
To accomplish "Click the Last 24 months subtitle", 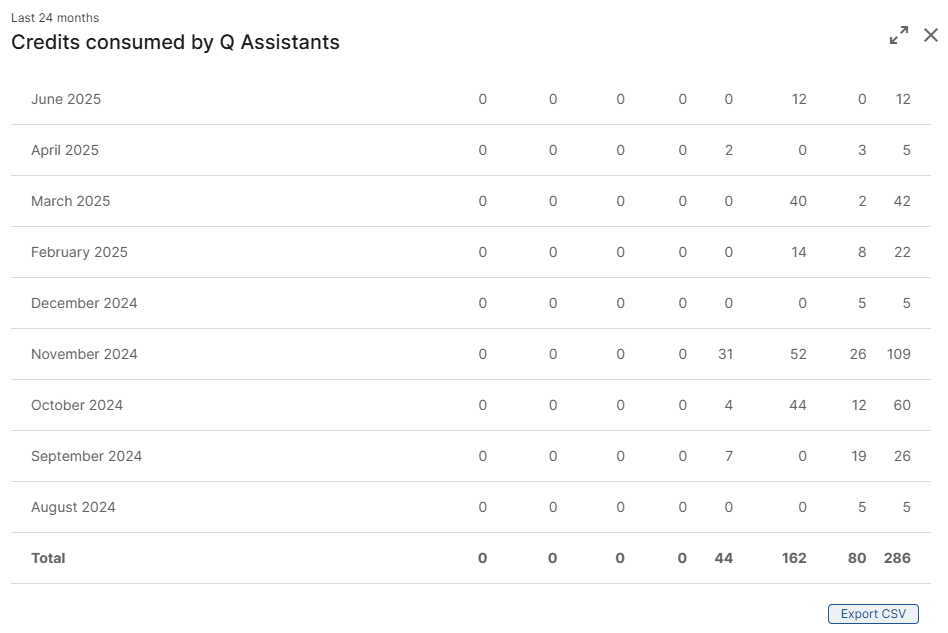I will click(x=55, y=18).
